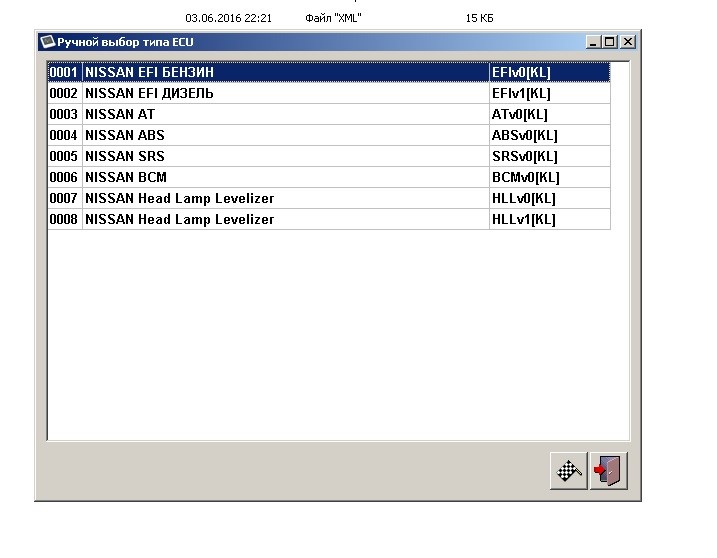This screenshot has width=717, height=558.
Task: Exit dialog via the red arrow door icon
Action: (609, 471)
